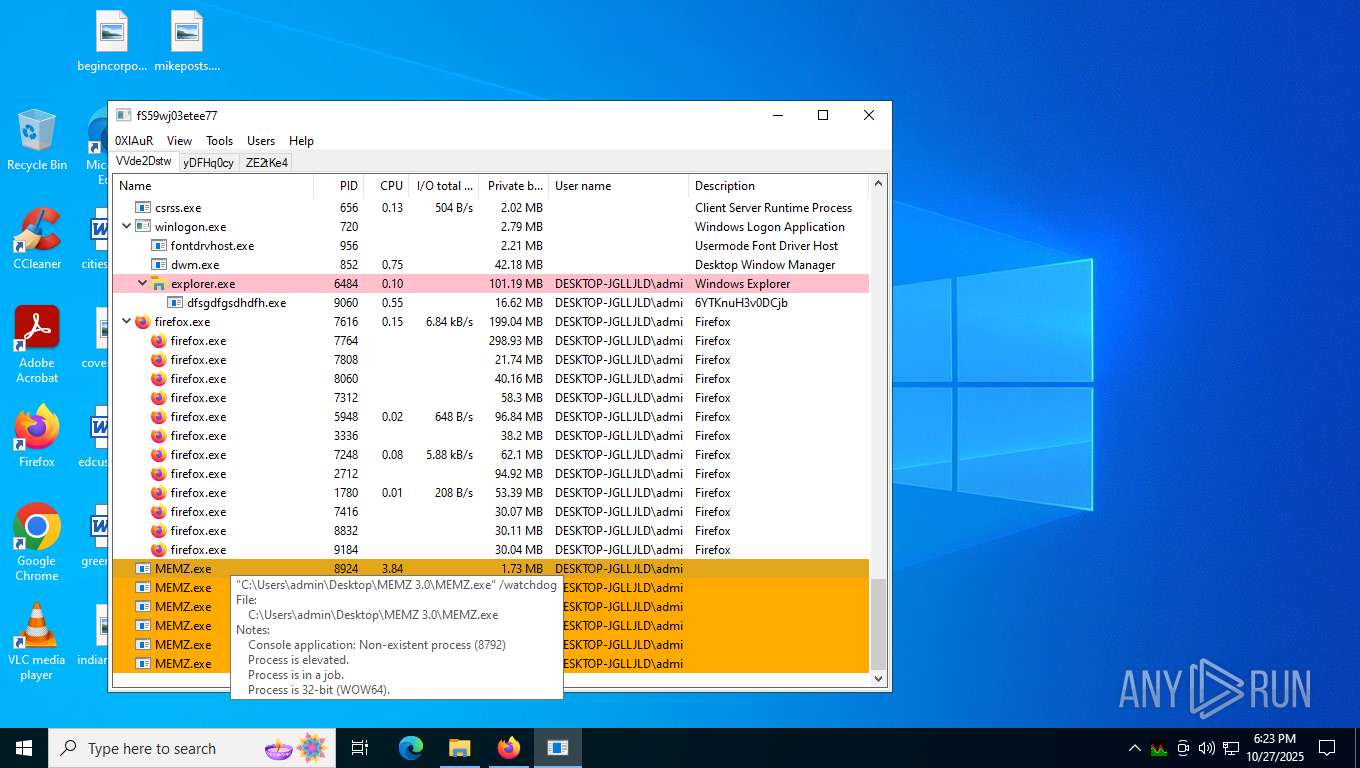
Task: Click the '298.93 MB' private bytes cell
Action: point(516,341)
